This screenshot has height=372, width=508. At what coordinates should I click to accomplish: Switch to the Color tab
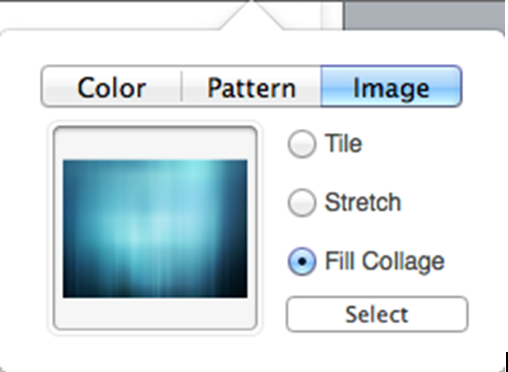pyautogui.click(x=112, y=87)
